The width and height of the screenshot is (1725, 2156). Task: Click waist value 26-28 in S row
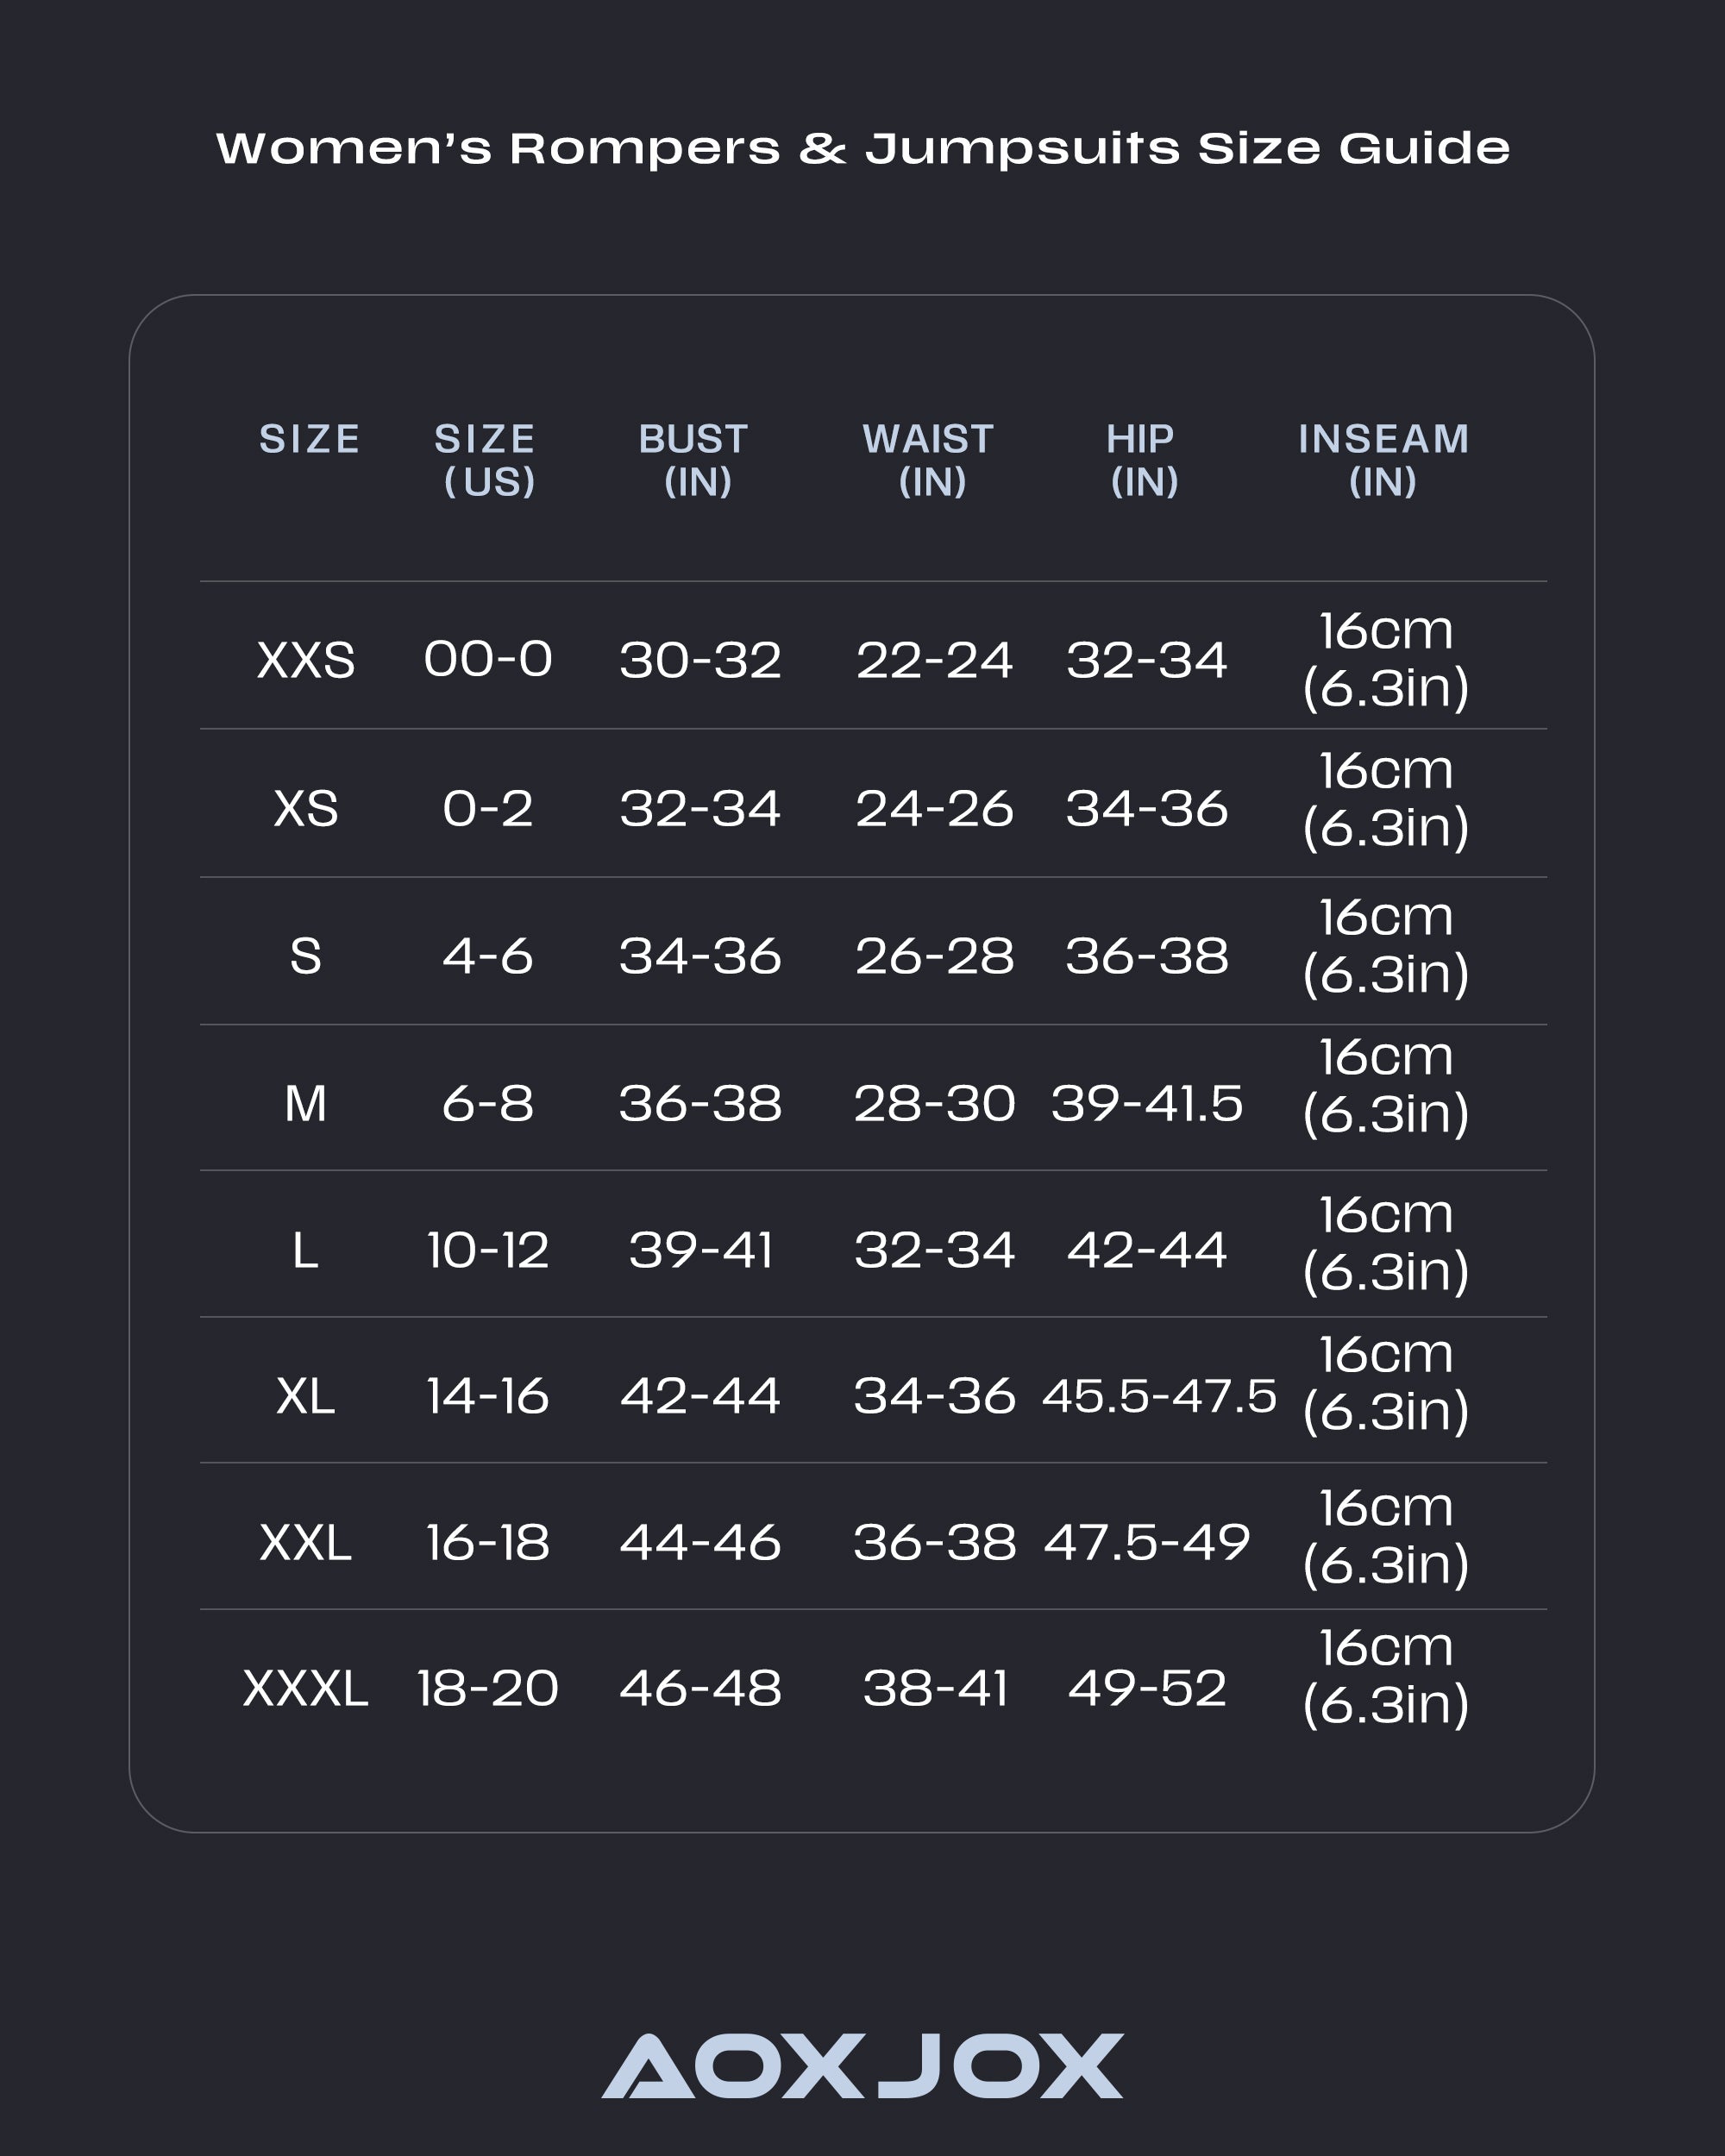point(934,956)
